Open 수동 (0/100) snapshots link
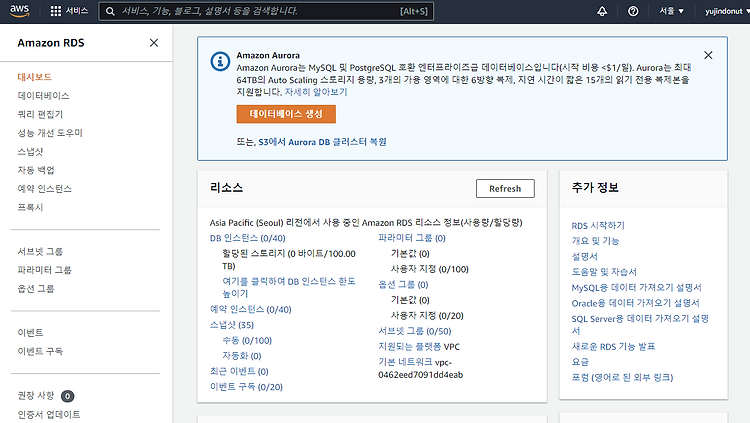Image resolution: width=750 pixels, height=423 pixels. click(247, 341)
